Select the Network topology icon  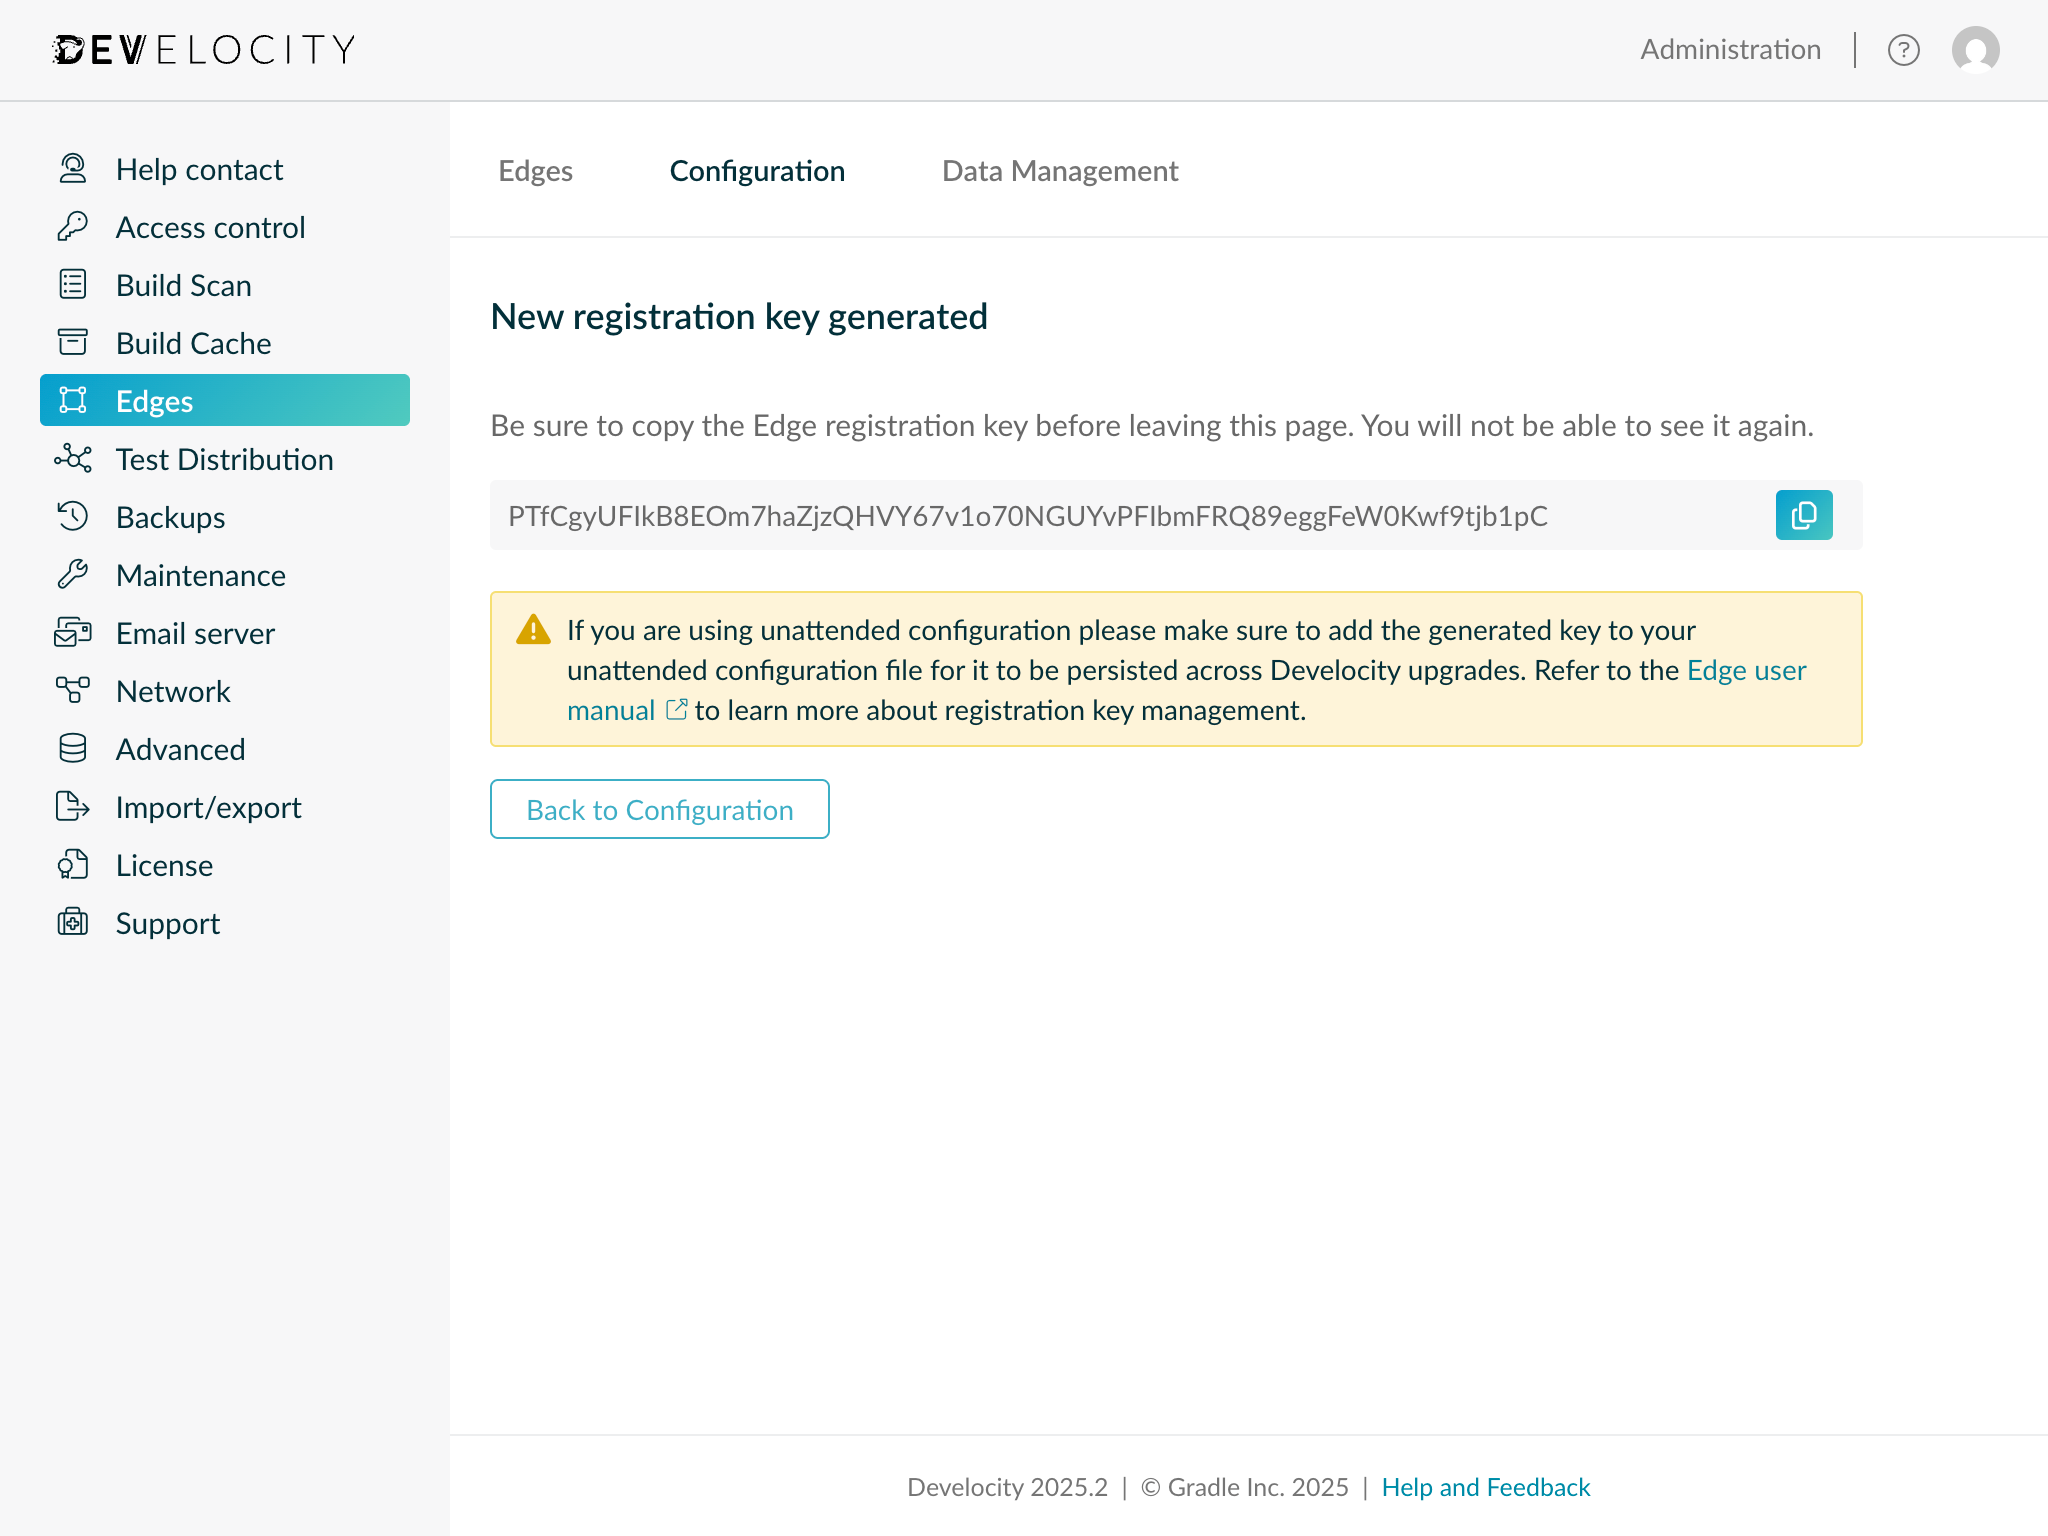tap(71, 690)
